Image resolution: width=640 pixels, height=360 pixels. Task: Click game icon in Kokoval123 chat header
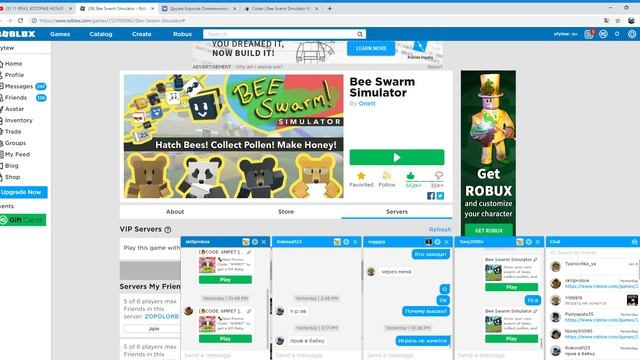337,242
